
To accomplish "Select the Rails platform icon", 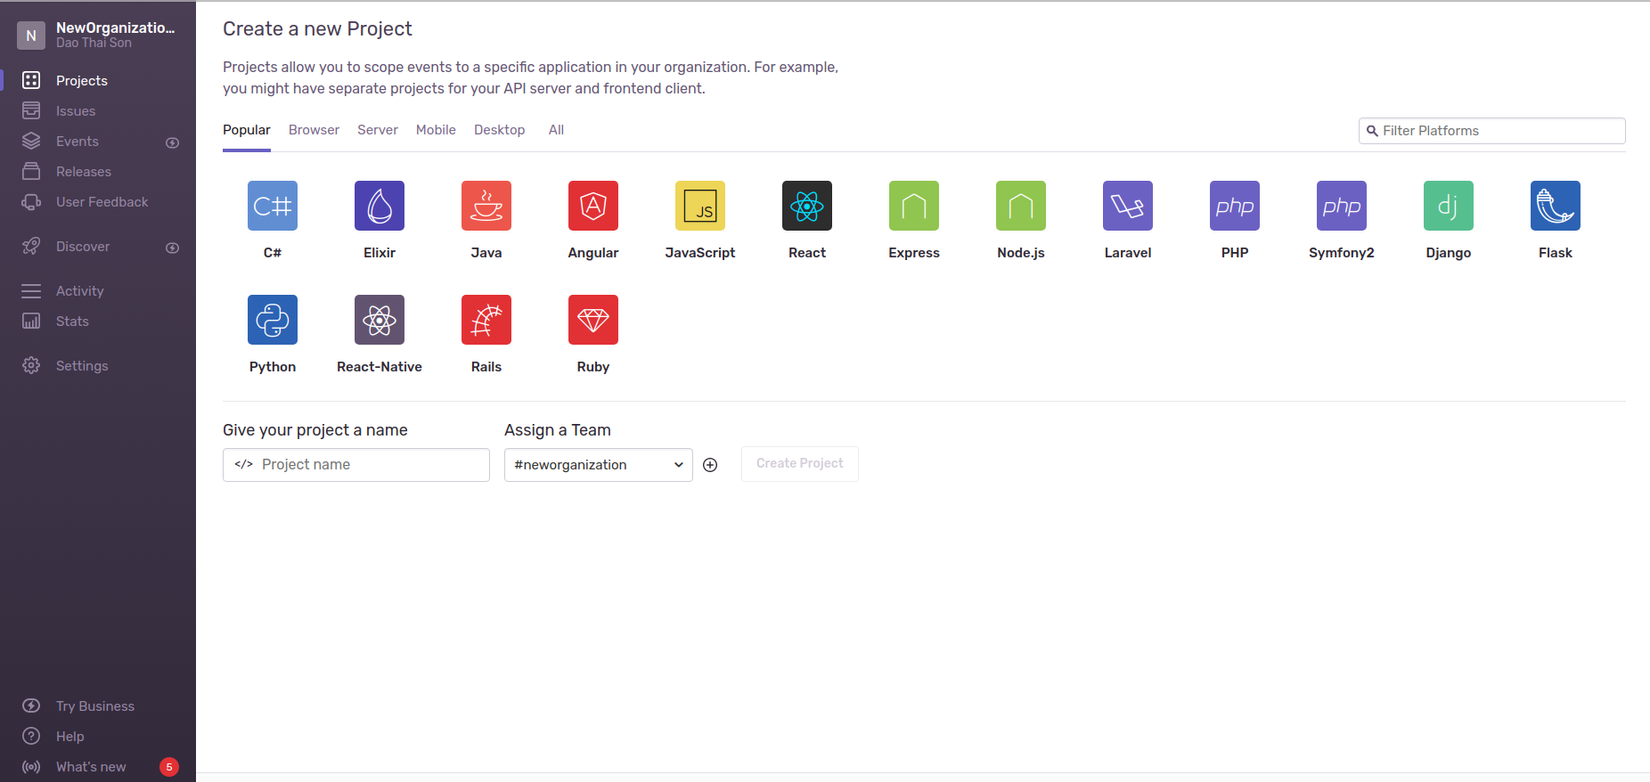I will click(x=486, y=320).
